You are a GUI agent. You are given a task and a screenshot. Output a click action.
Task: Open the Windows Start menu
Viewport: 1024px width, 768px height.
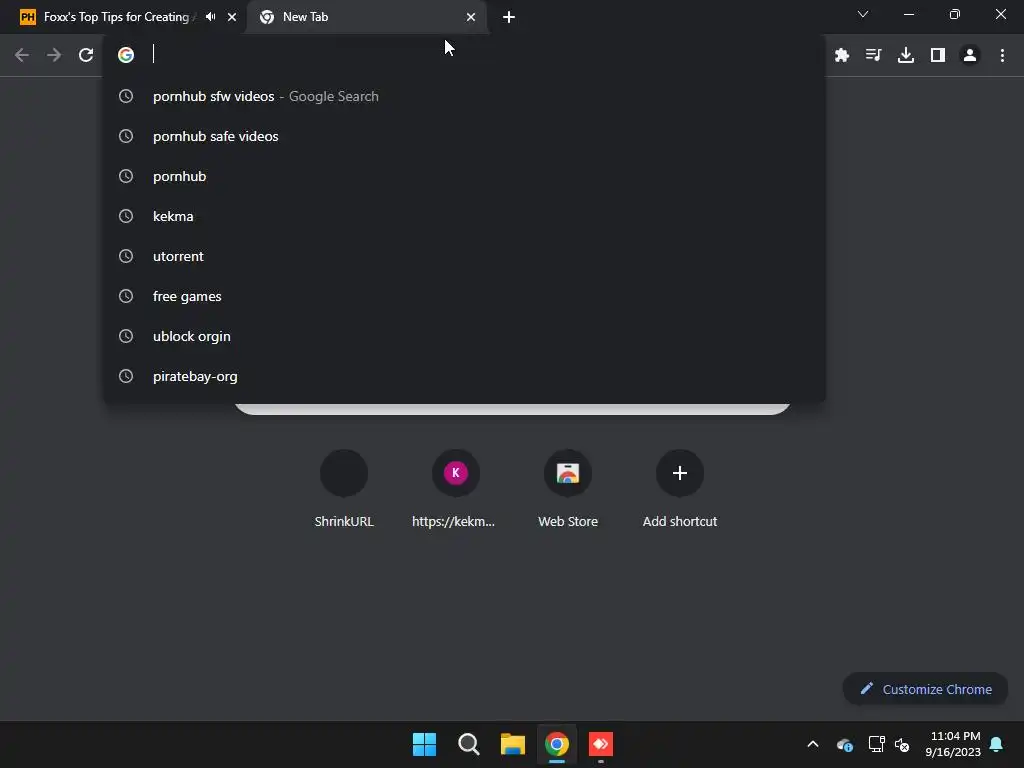click(424, 744)
